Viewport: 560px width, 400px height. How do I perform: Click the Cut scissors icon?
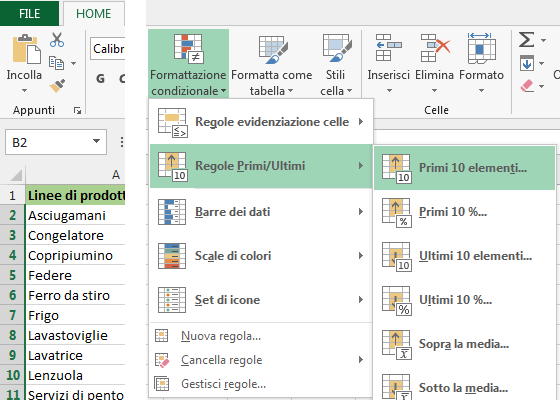(57, 40)
